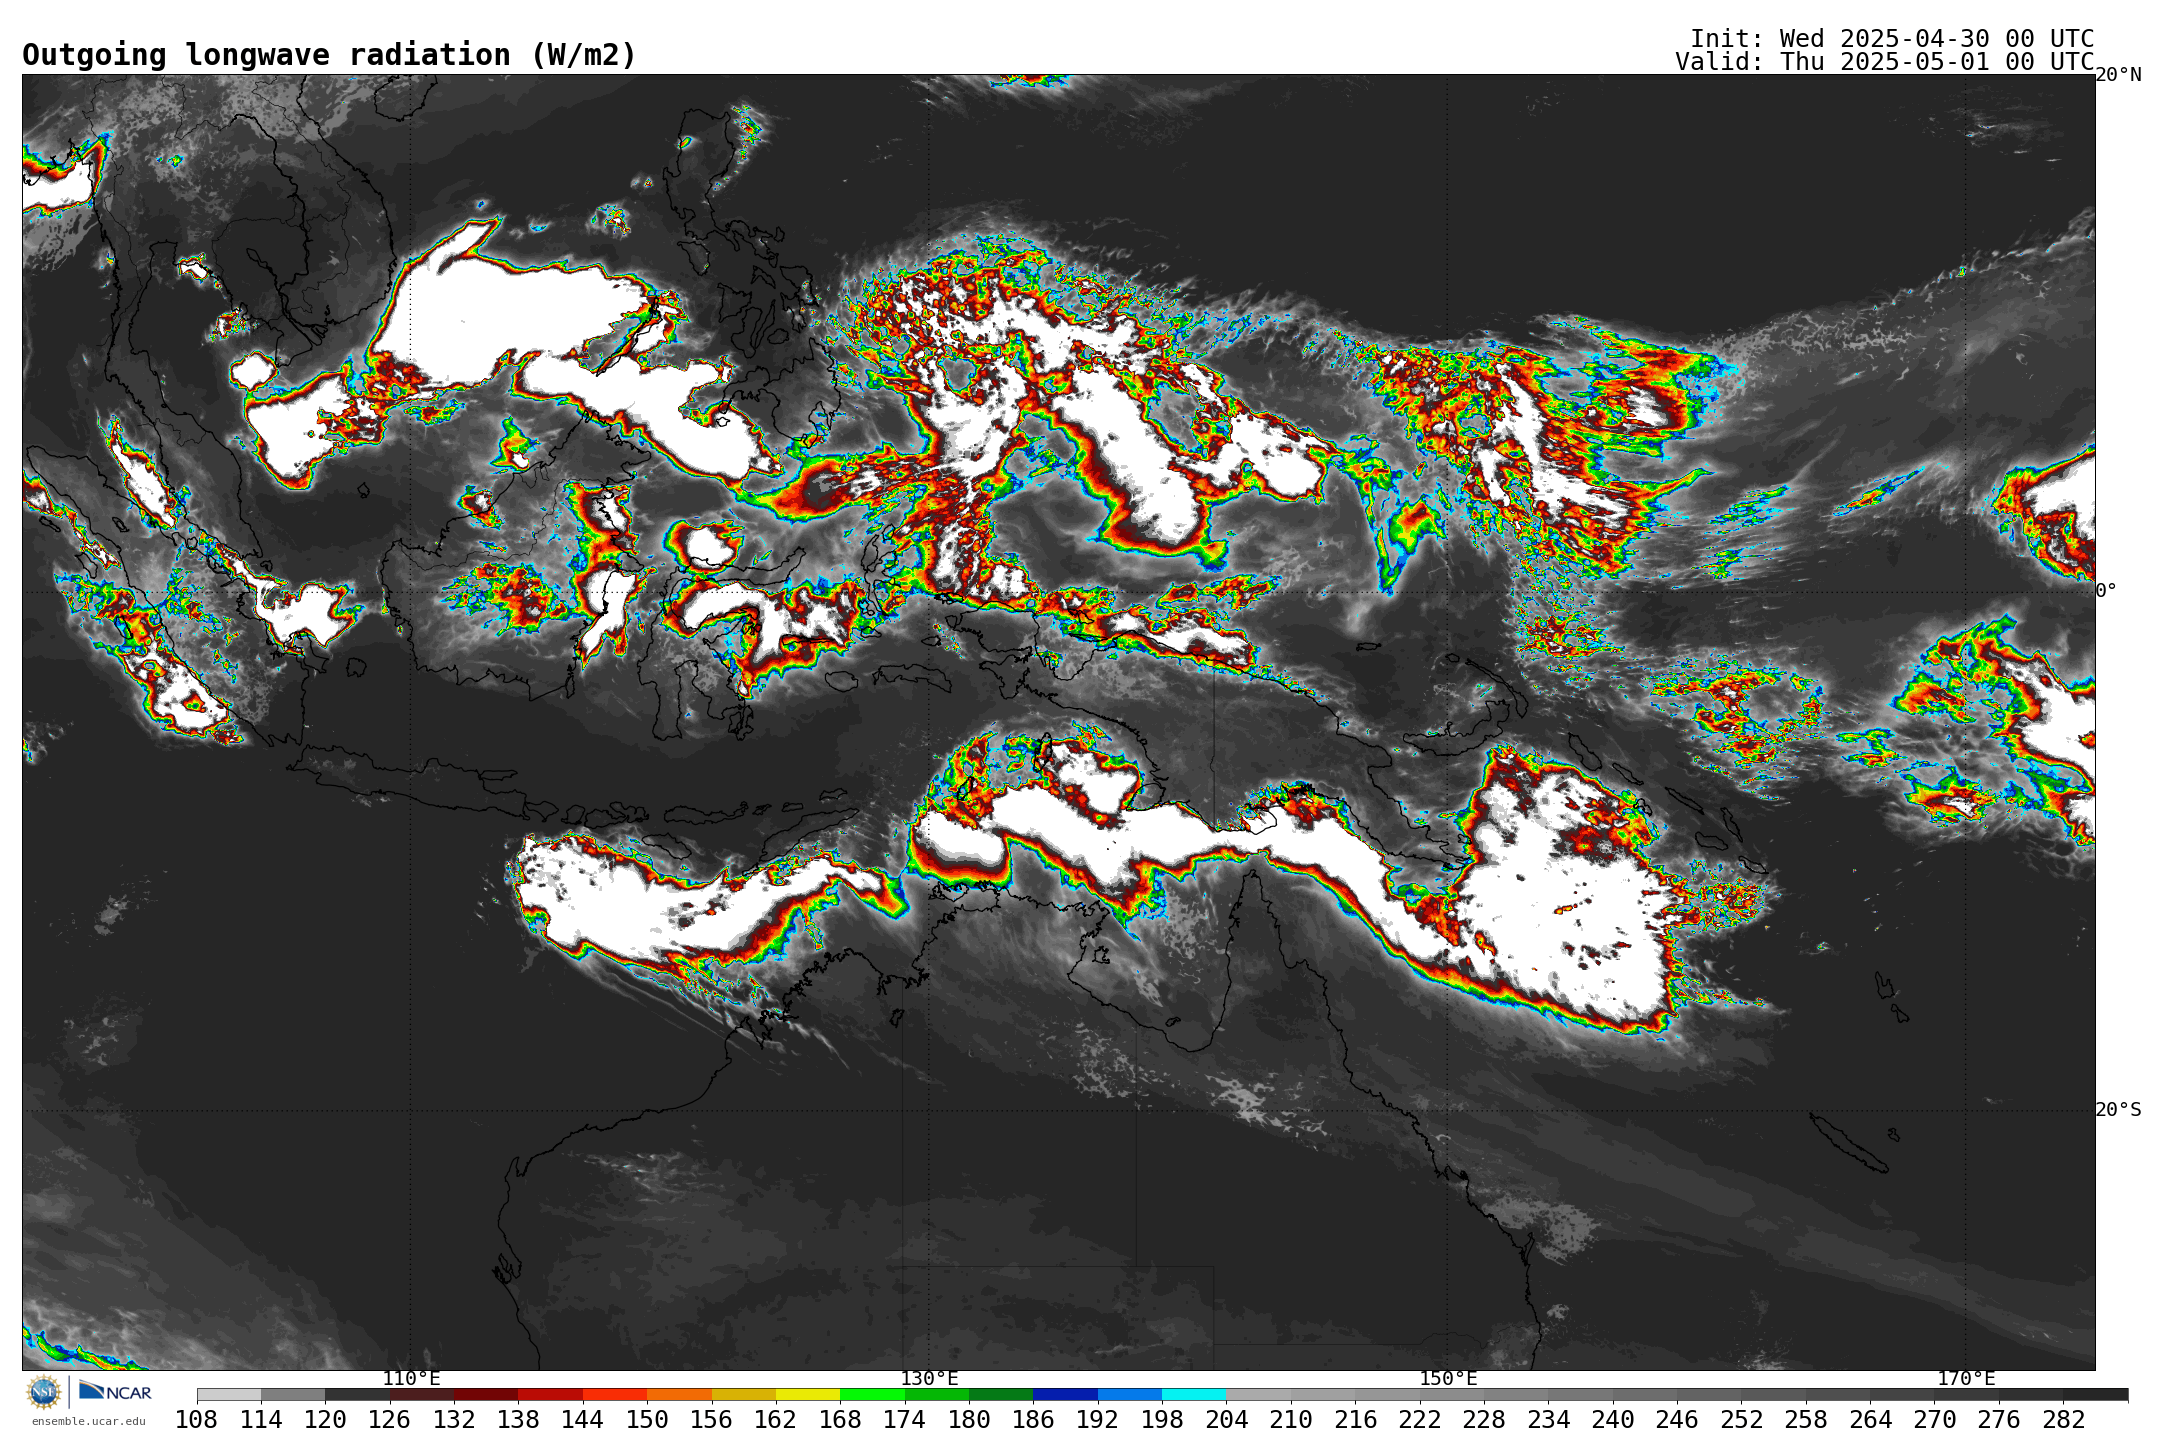
Task: Click the yellow 162 colorbar swatch
Action: tap(808, 1394)
